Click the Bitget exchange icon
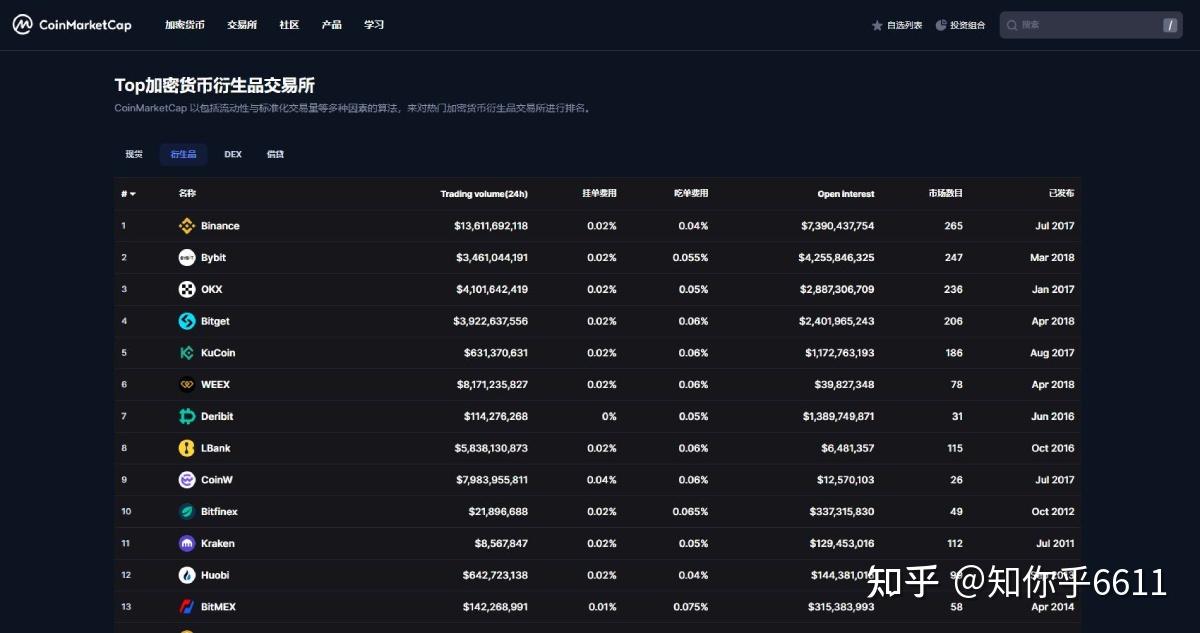 pyautogui.click(x=186, y=321)
